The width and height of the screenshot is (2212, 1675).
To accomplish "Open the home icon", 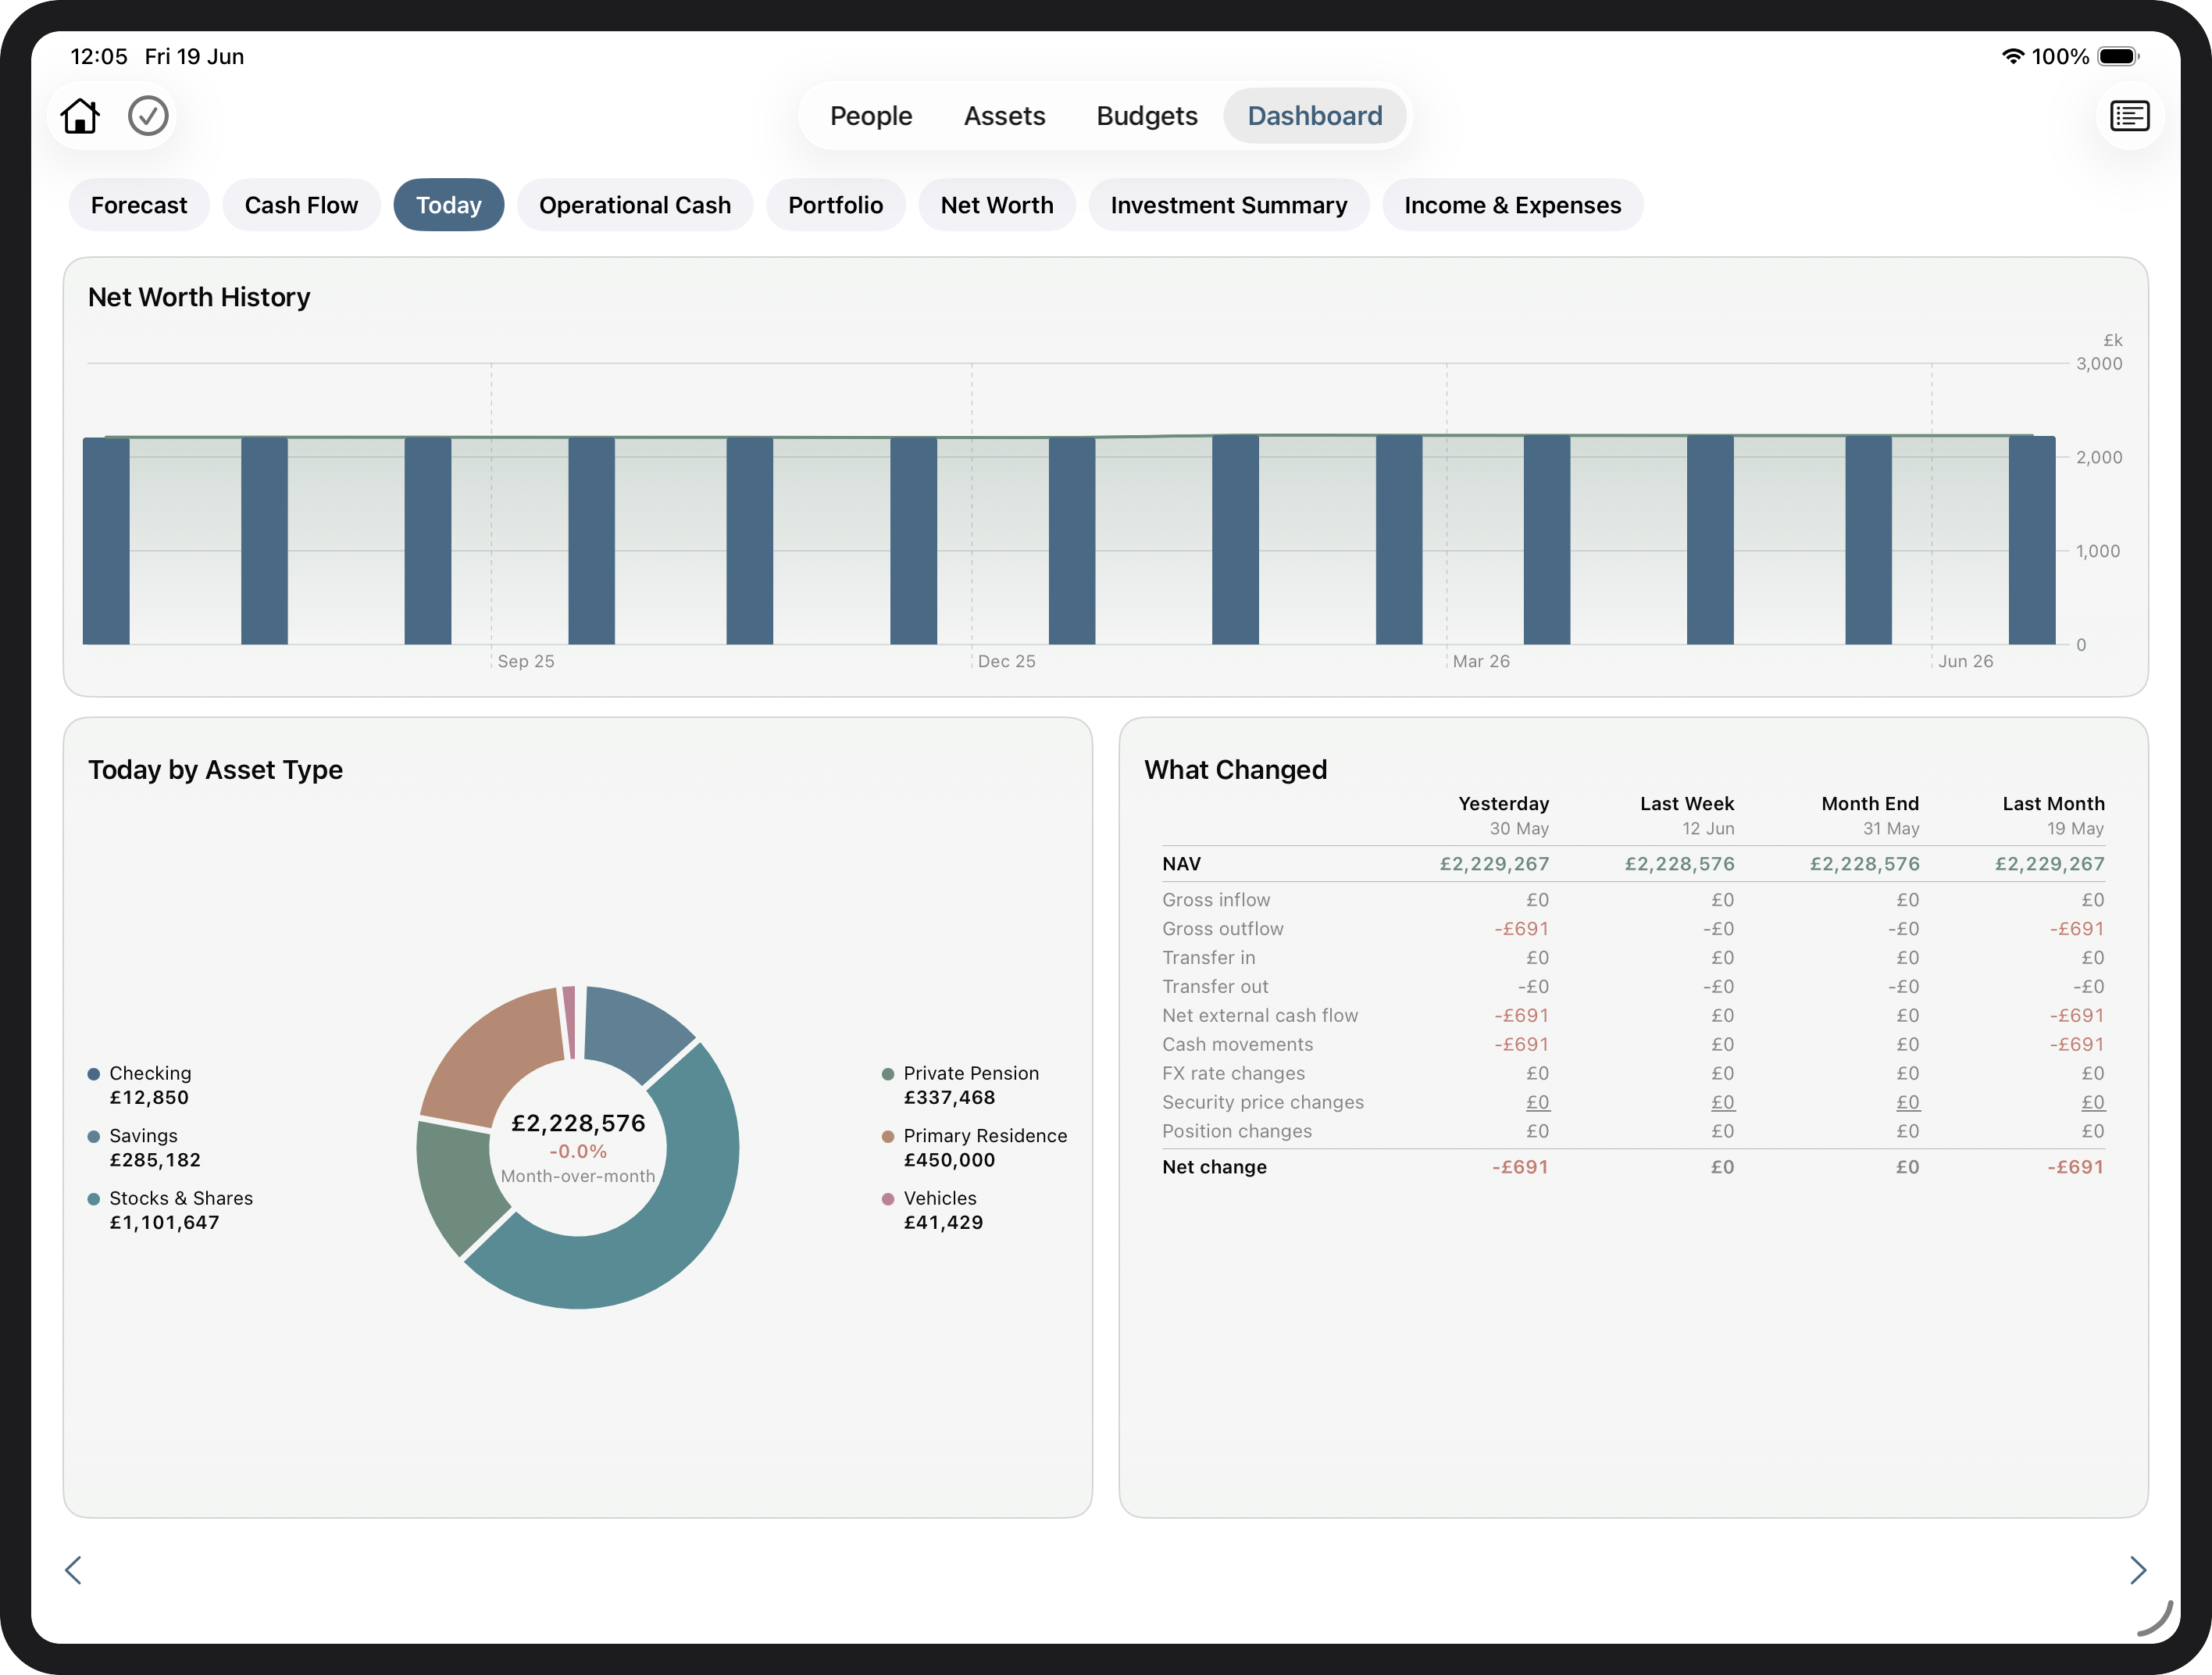I will [80, 116].
